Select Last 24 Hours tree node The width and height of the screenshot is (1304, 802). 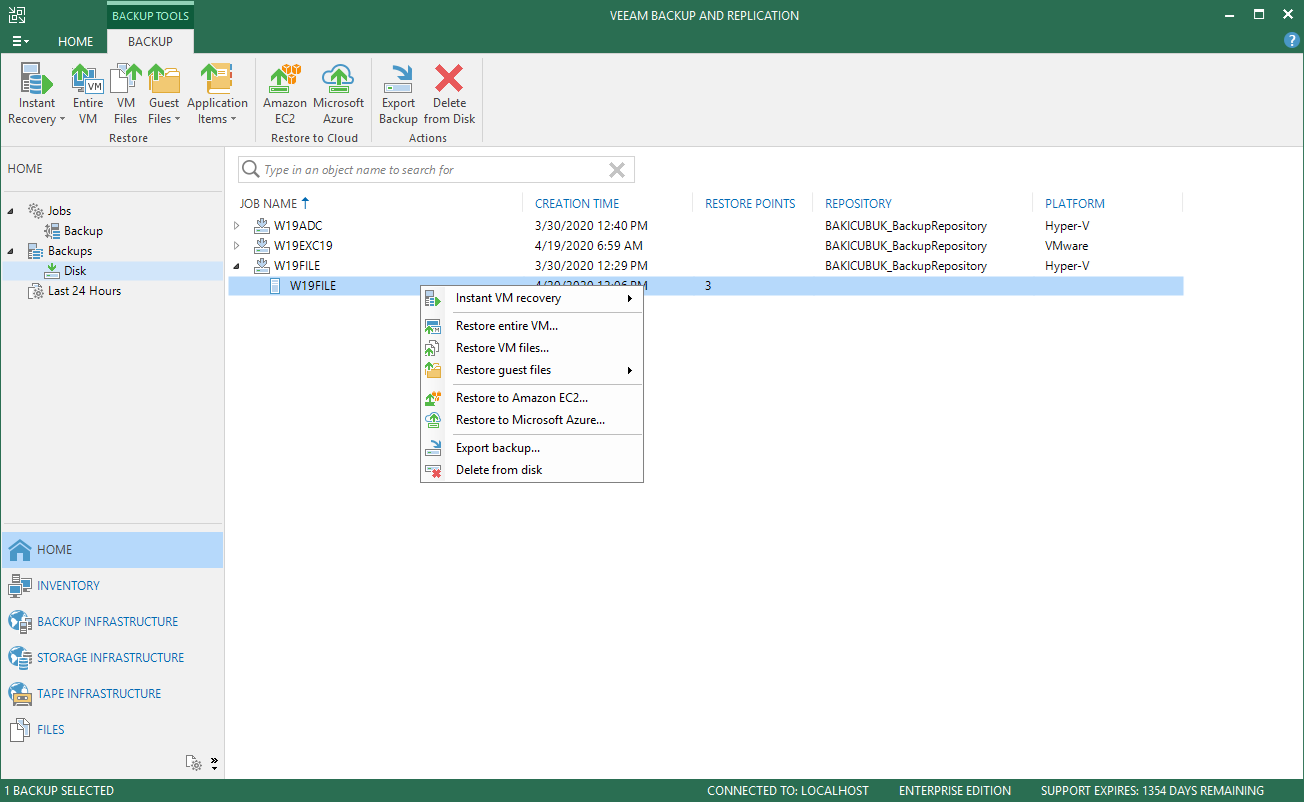84,291
